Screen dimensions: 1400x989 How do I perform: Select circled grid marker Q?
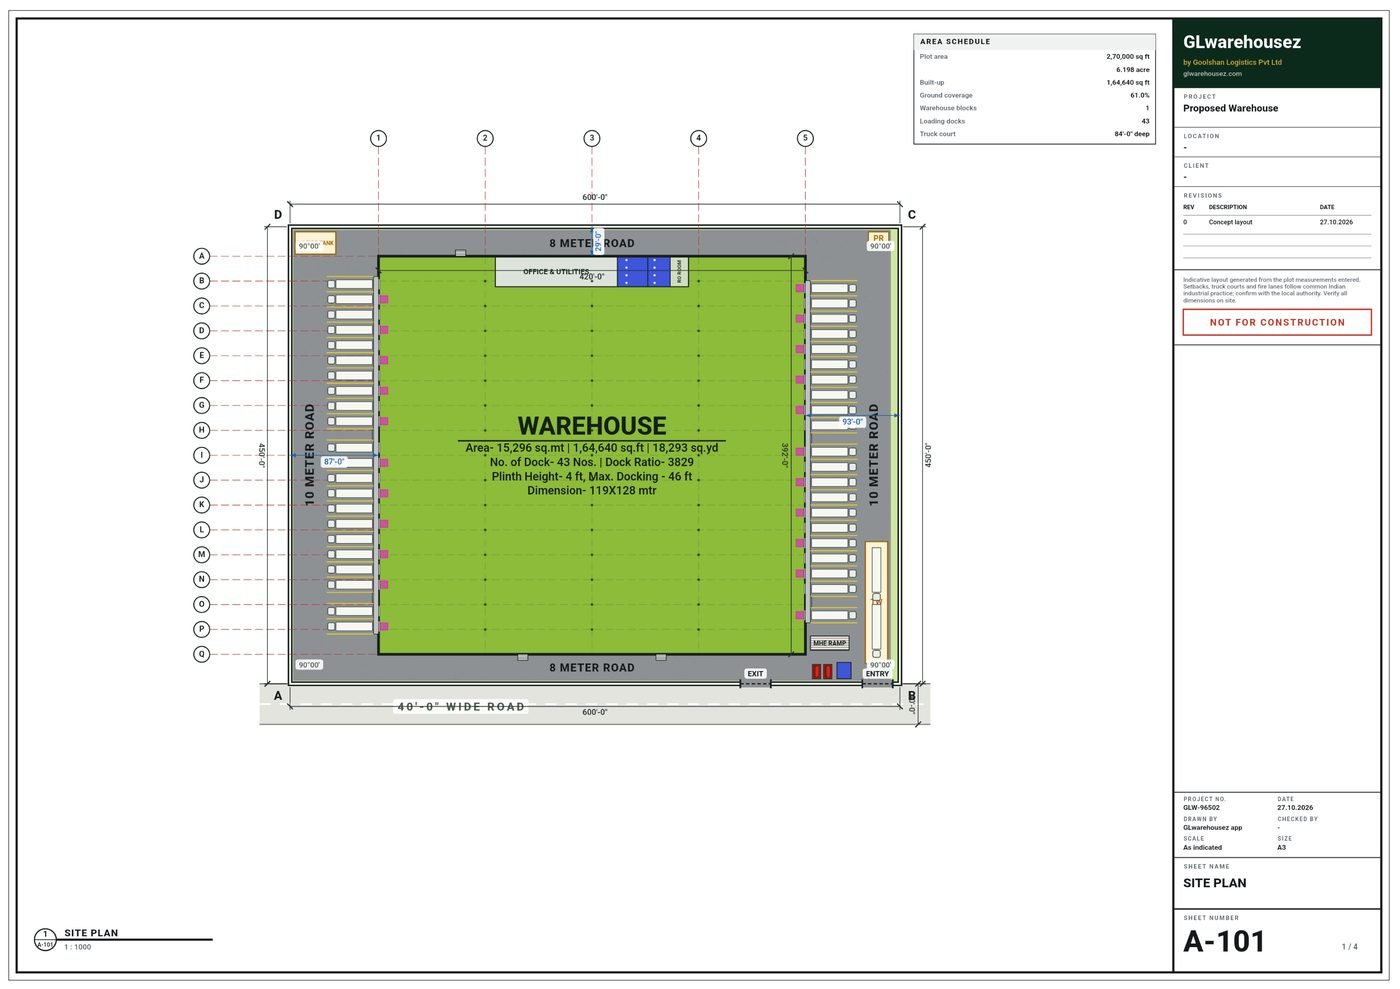click(x=201, y=654)
